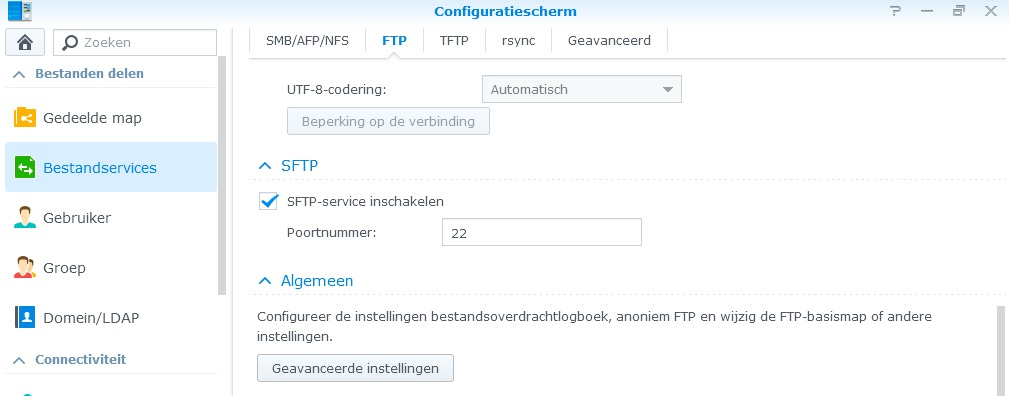Collapse the Algemeen section
Screen dimensions: 1009x396
click(265, 281)
